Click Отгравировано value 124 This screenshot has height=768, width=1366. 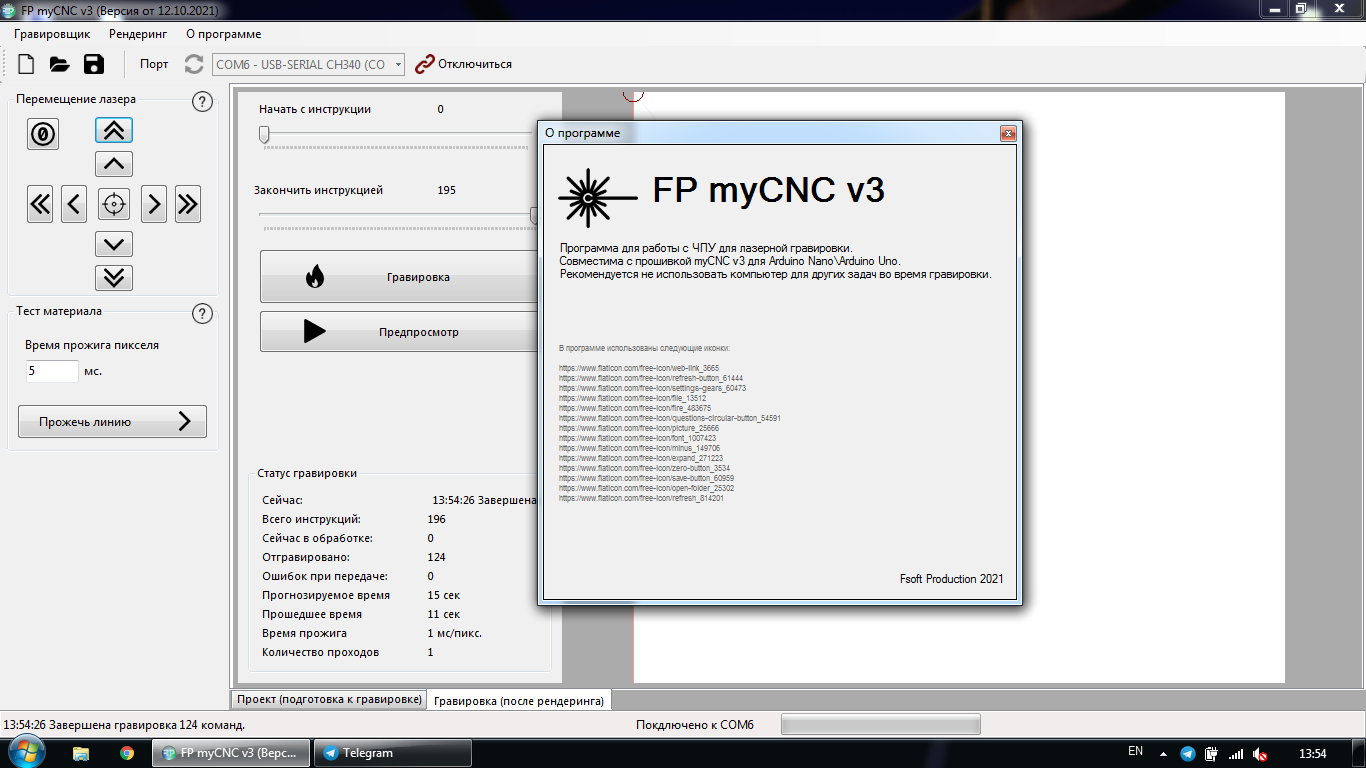click(436, 557)
